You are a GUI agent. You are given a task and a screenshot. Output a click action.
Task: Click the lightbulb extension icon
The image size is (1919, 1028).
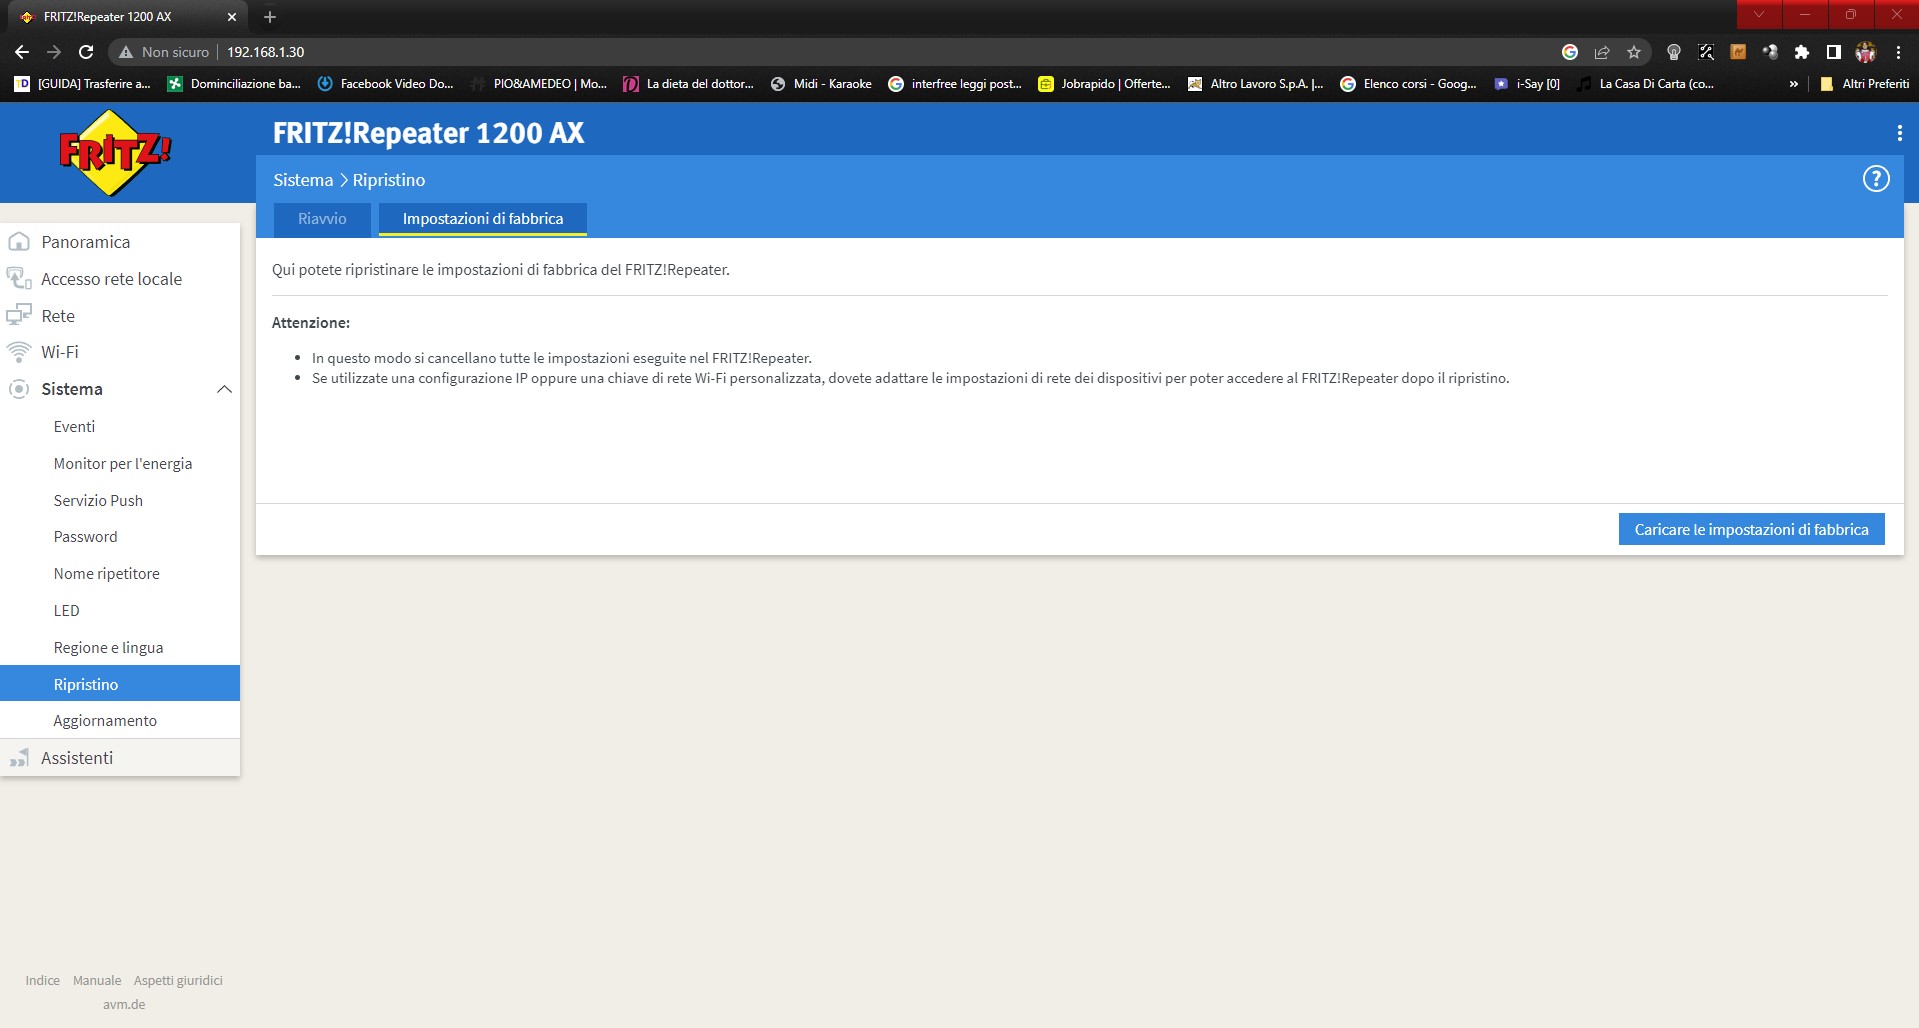tap(1674, 52)
